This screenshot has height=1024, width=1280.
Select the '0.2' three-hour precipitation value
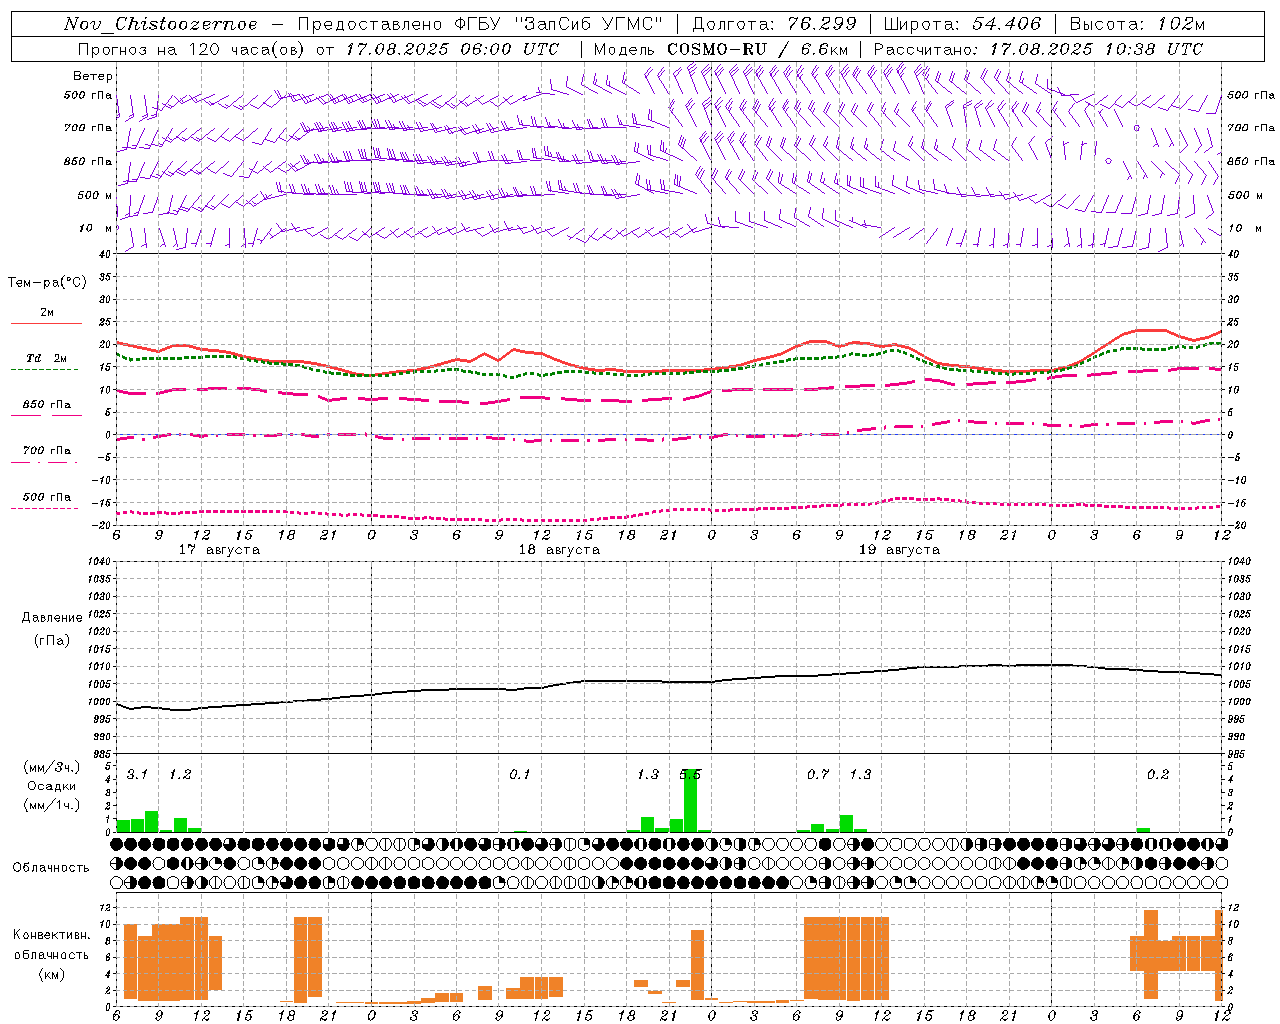[x=1158, y=775]
